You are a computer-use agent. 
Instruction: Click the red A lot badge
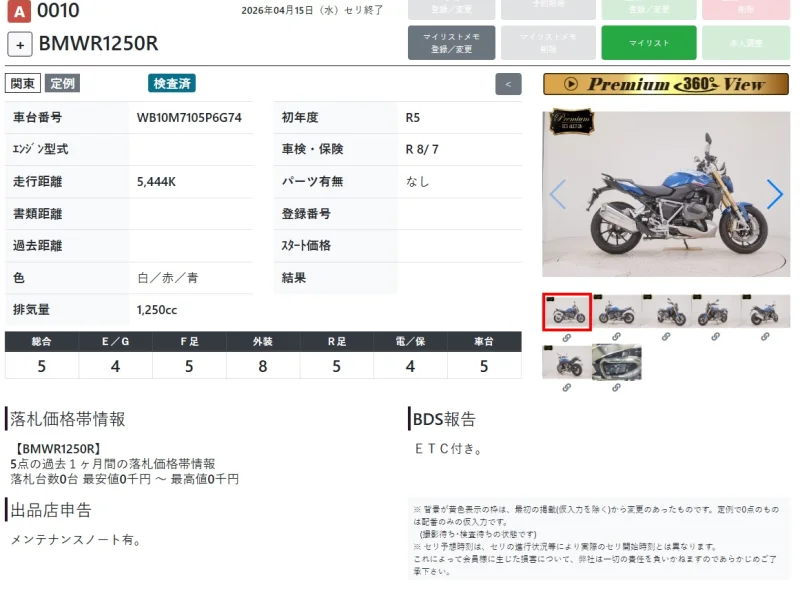point(19,11)
